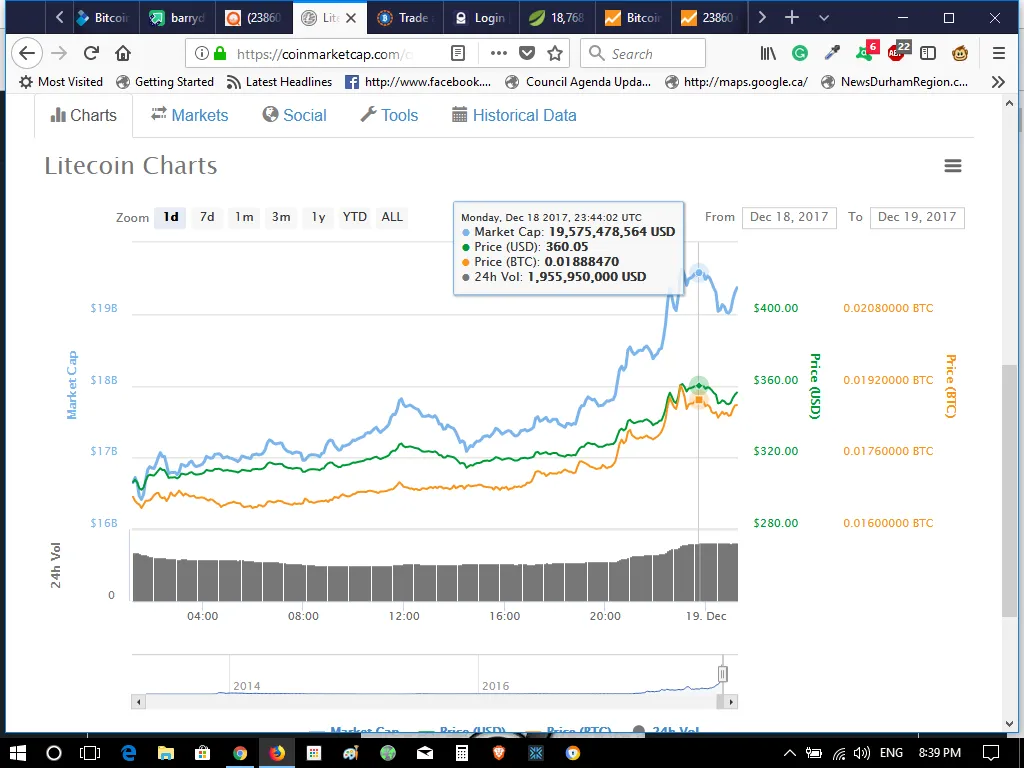Click the green Grammarly extension icon
1024x768 pixels.
800,54
